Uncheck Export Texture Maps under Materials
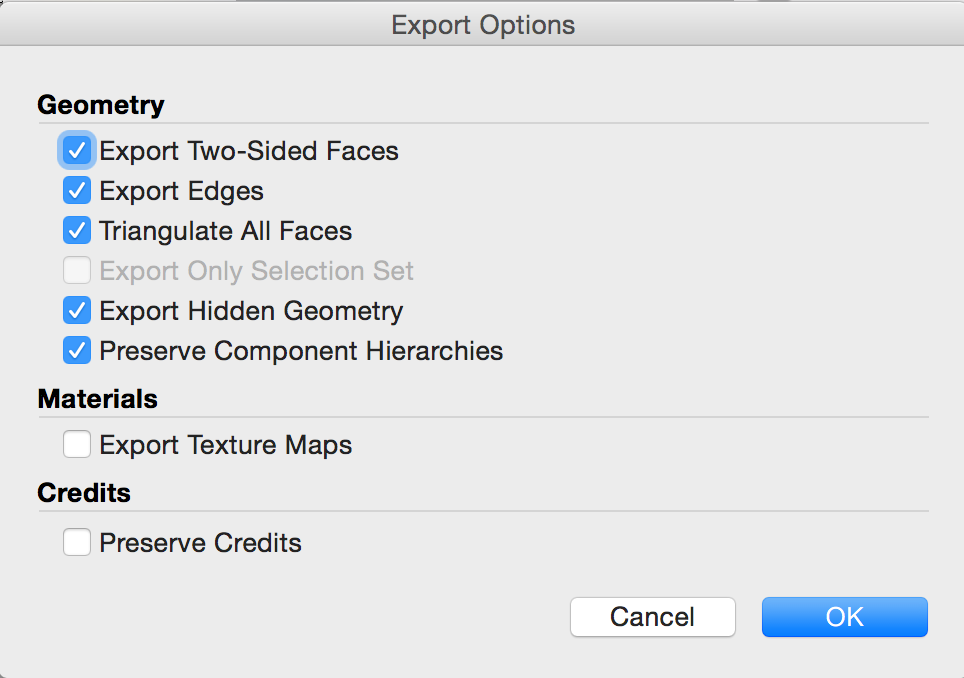964x678 pixels. pyautogui.click(x=77, y=444)
